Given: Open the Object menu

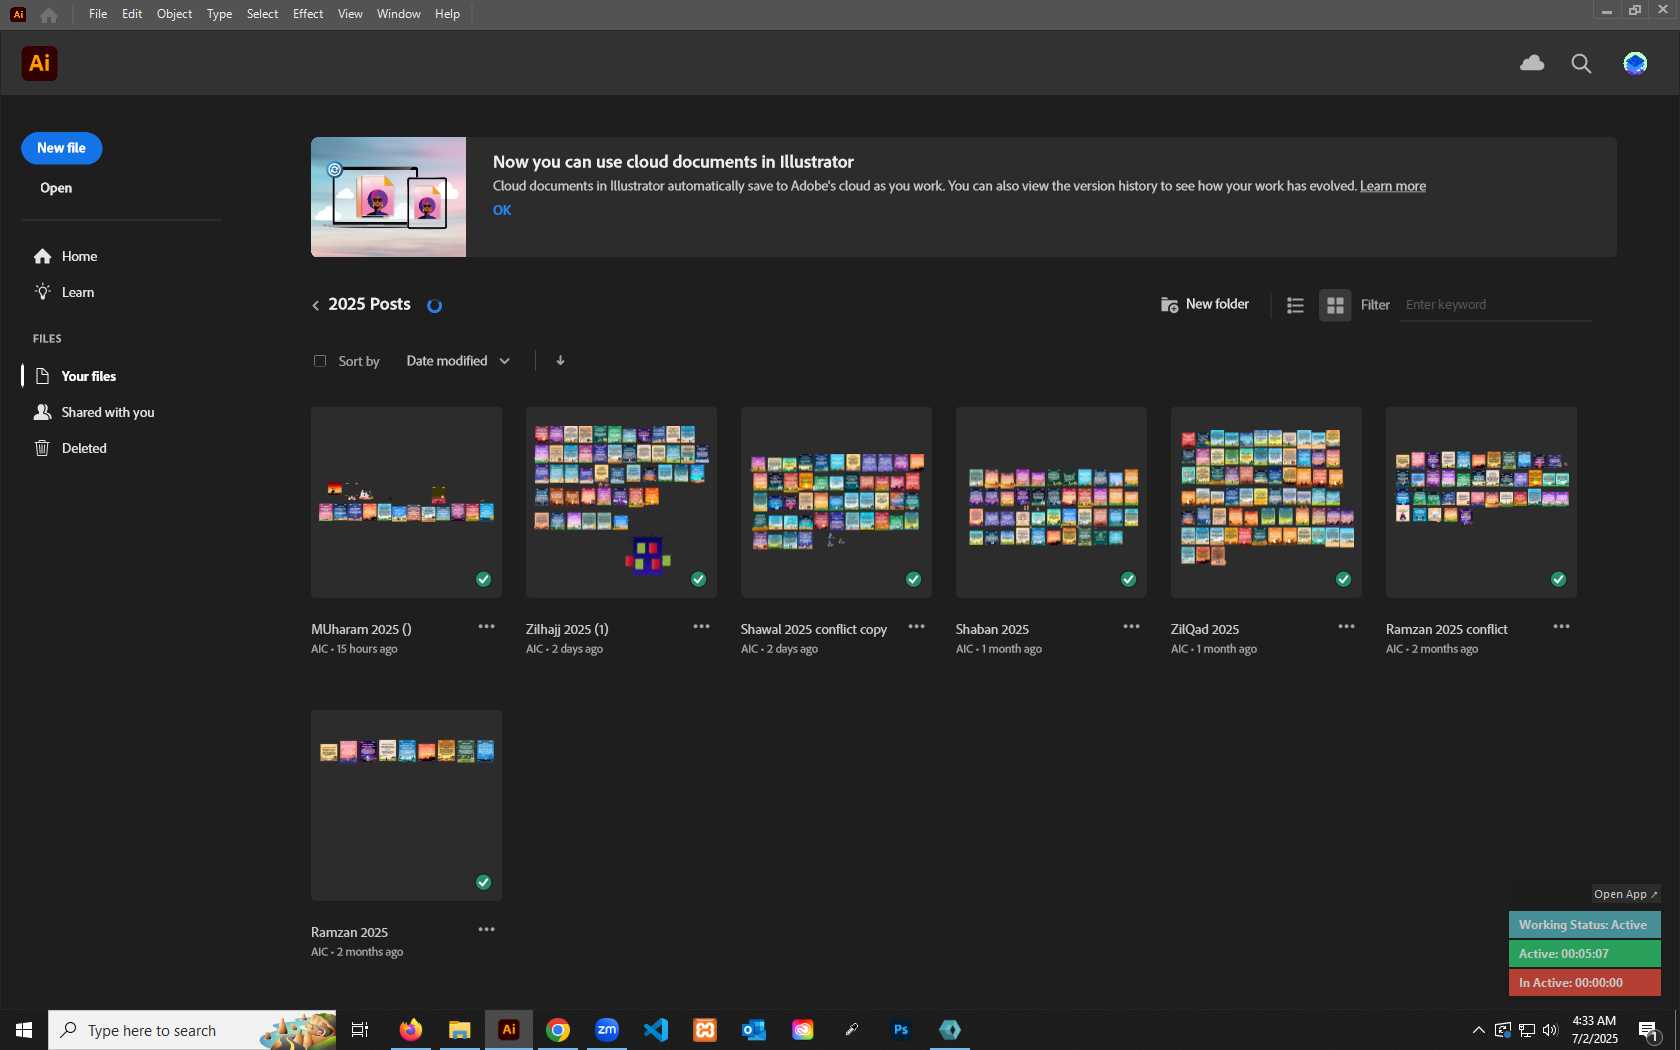Looking at the screenshot, I should click(x=174, y=14).
